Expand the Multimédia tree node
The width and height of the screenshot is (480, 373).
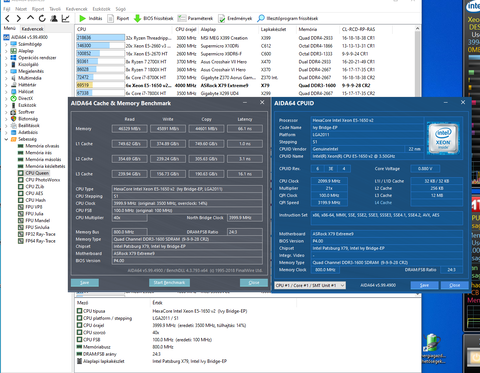(x=6, y=78)
